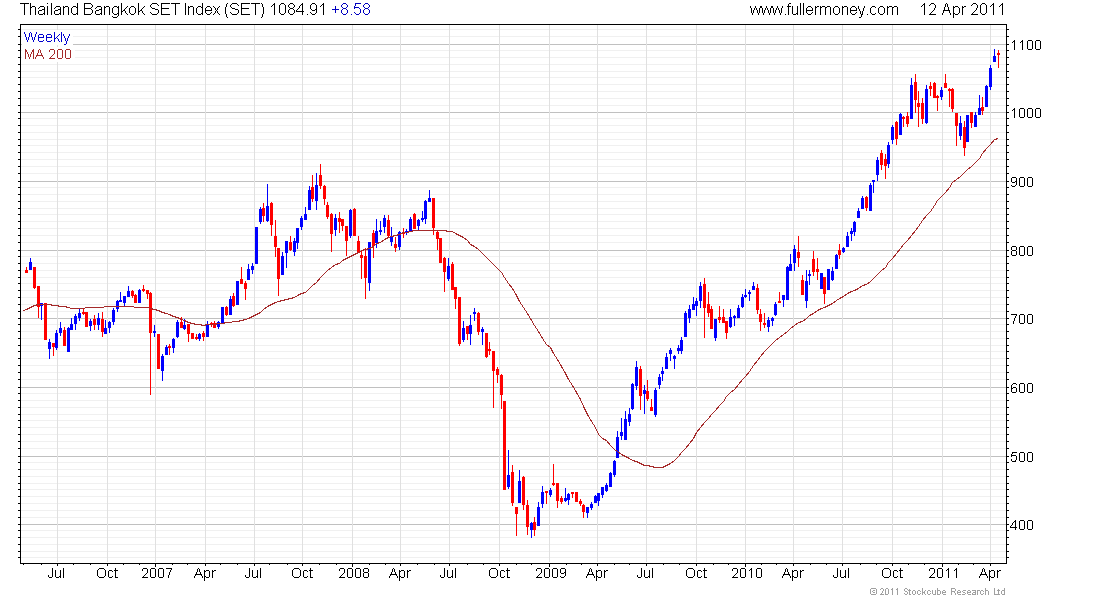Click the 700 y-axis label

coord(1022,319)
